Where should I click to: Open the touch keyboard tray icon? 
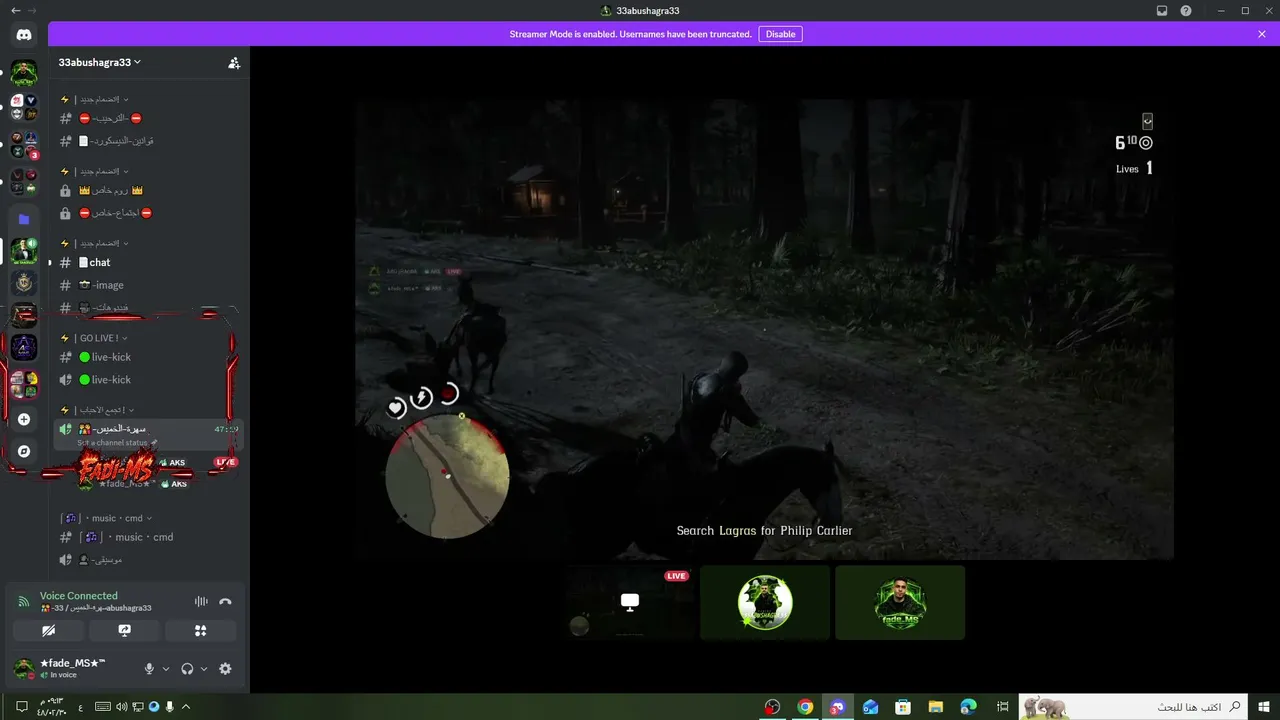102,707
